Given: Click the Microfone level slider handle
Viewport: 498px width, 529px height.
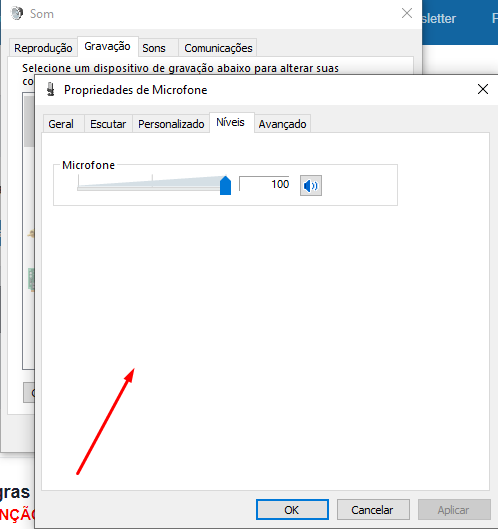Looking at the screenshot, I should tap(225, 185).
